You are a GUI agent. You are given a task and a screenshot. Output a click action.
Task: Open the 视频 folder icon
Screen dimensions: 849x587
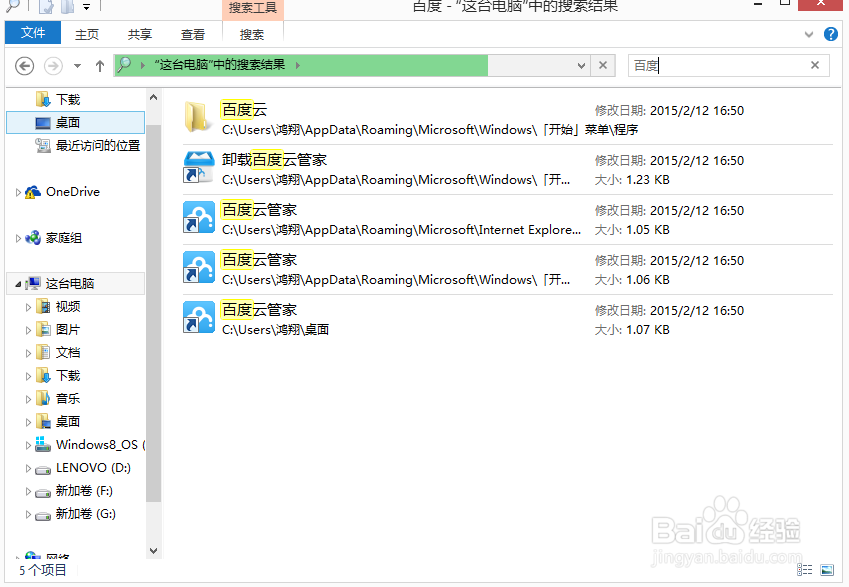[x=43, y=306]
